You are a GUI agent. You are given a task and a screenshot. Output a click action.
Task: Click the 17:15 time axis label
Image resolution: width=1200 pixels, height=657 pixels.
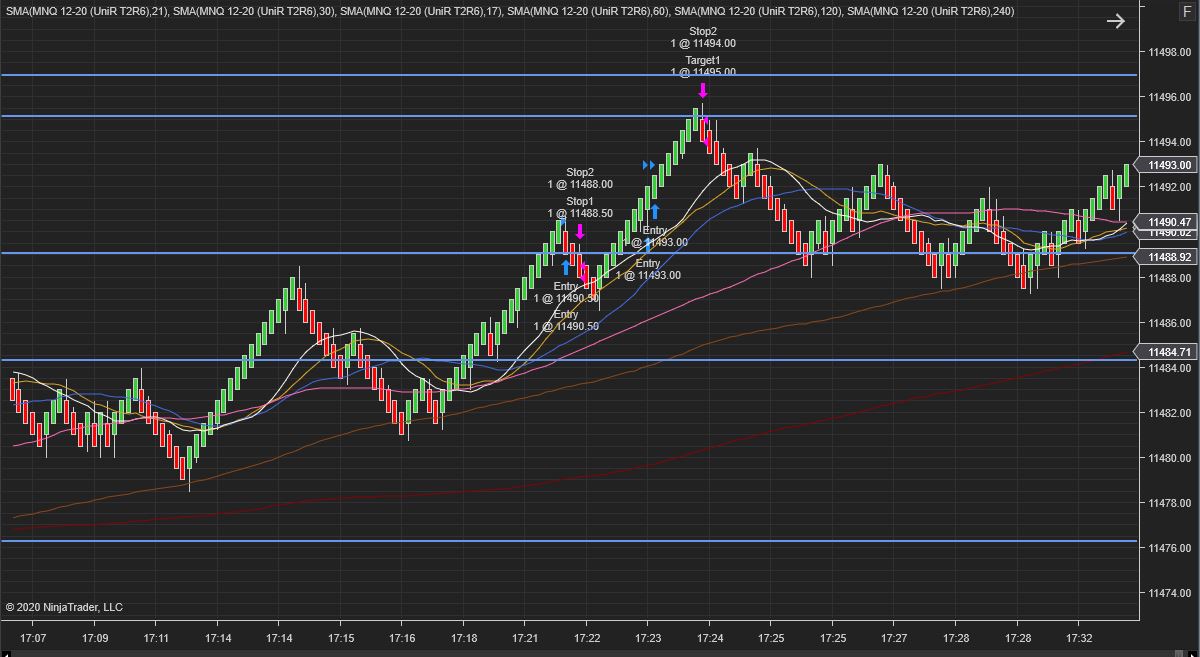[341, 637]
